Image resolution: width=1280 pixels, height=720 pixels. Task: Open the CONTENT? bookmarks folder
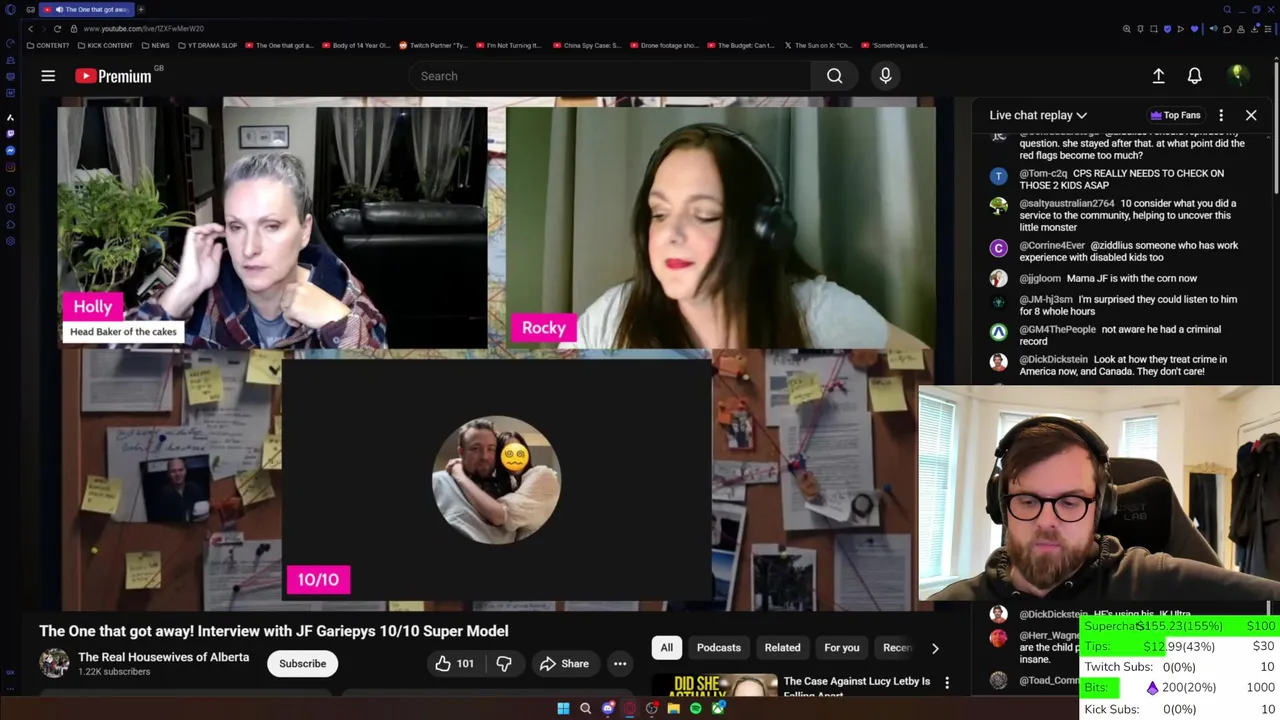(x=48, y=45)
